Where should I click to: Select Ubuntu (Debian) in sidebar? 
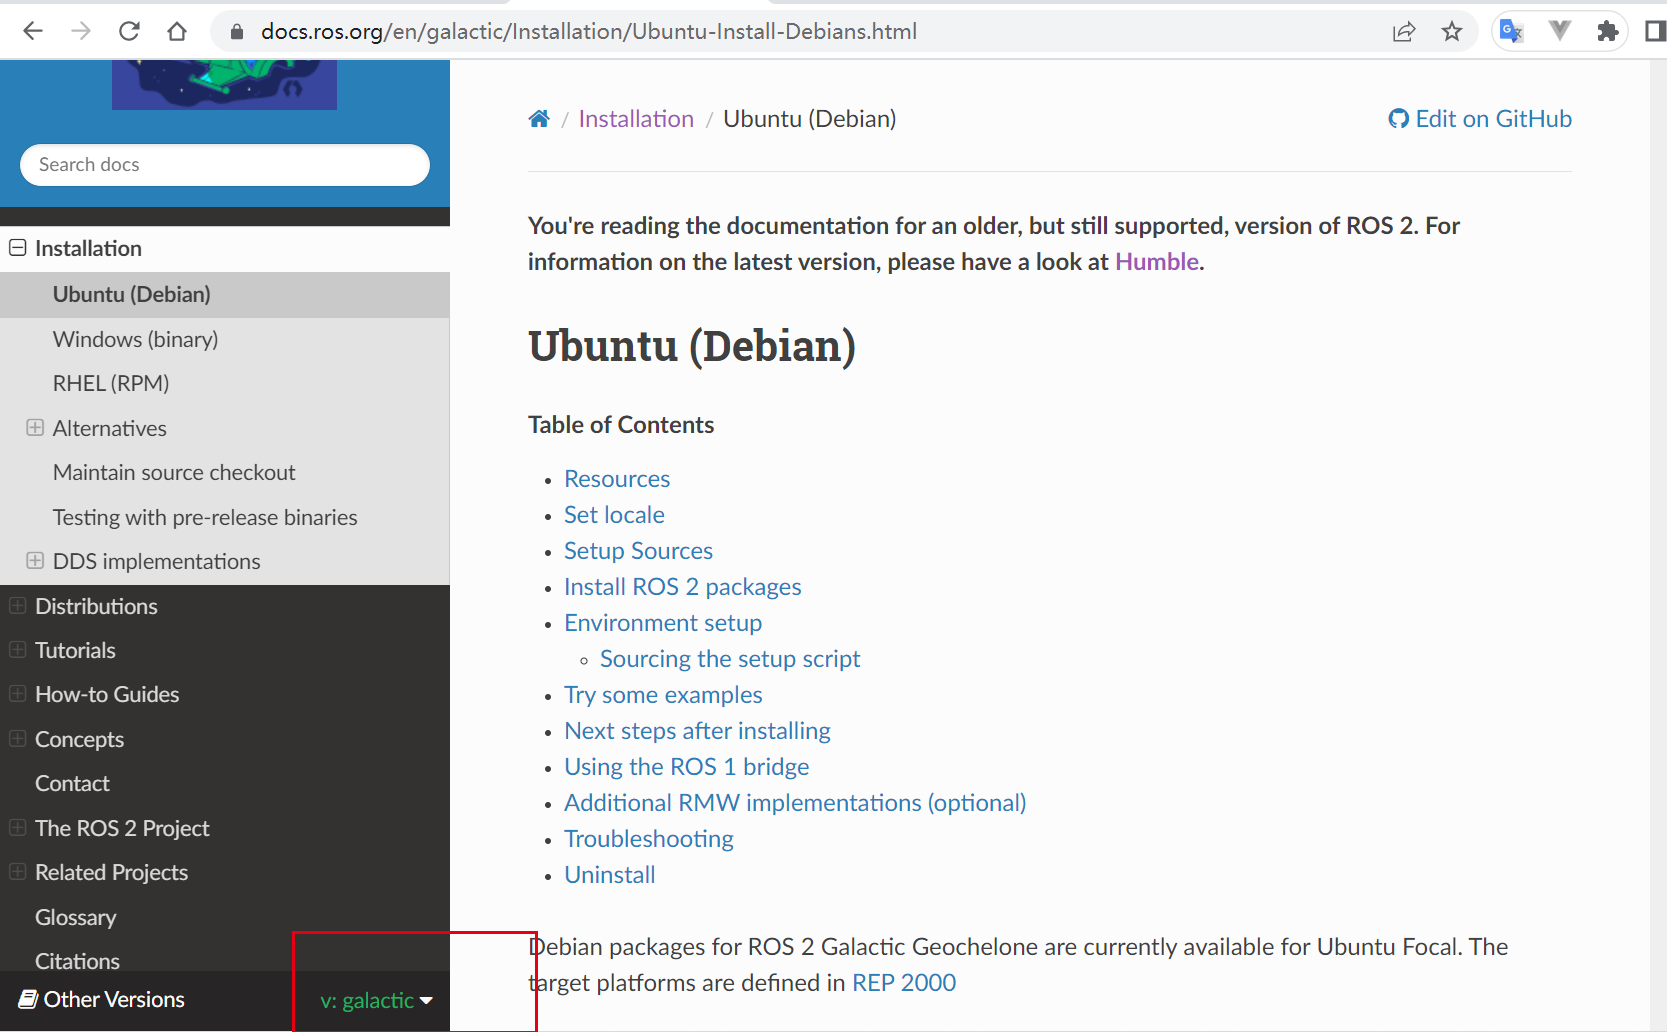pos(225,294)
